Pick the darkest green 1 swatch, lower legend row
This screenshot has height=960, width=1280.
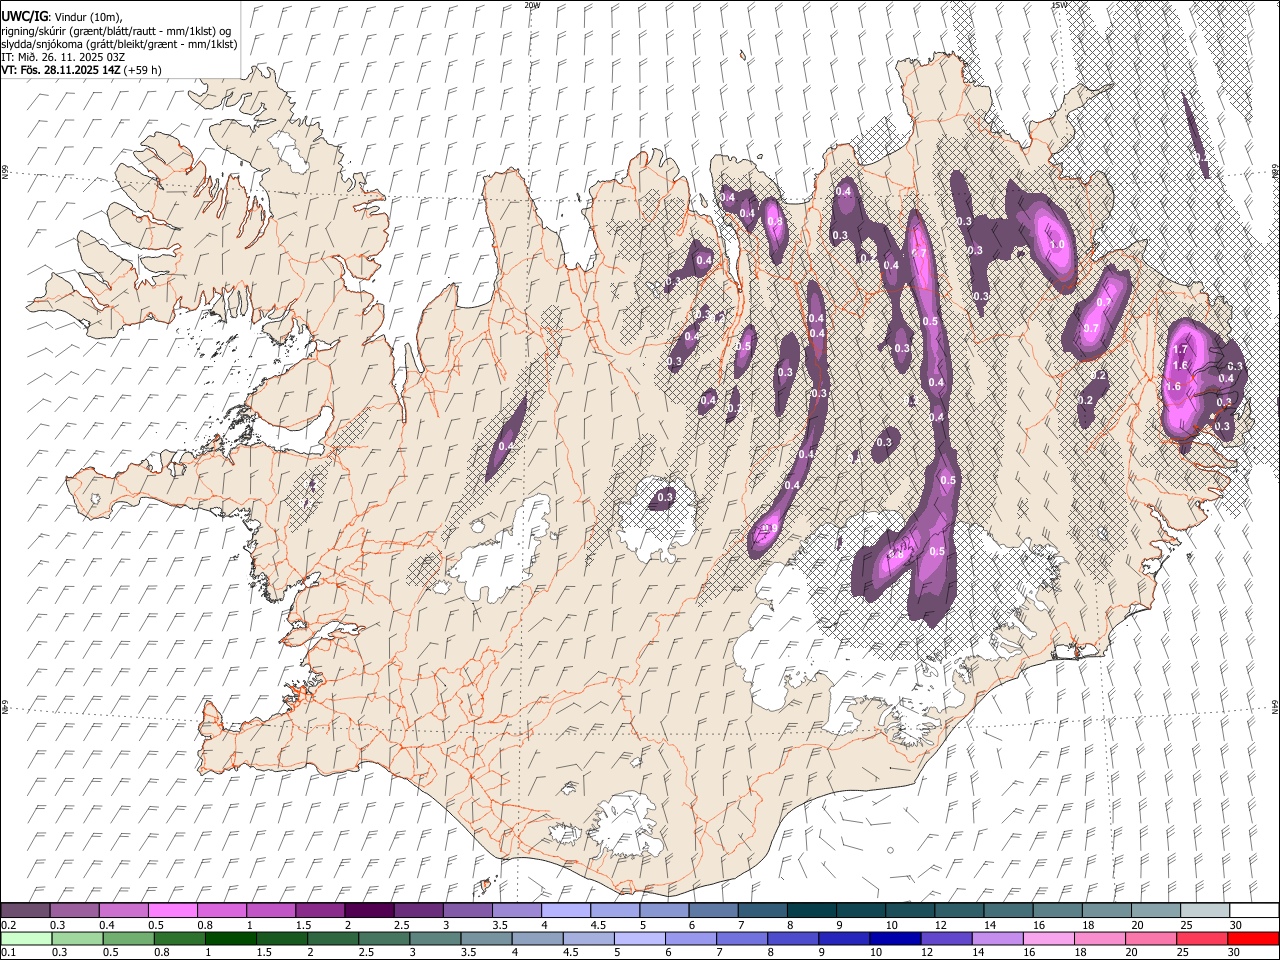(x=231, y=939)
